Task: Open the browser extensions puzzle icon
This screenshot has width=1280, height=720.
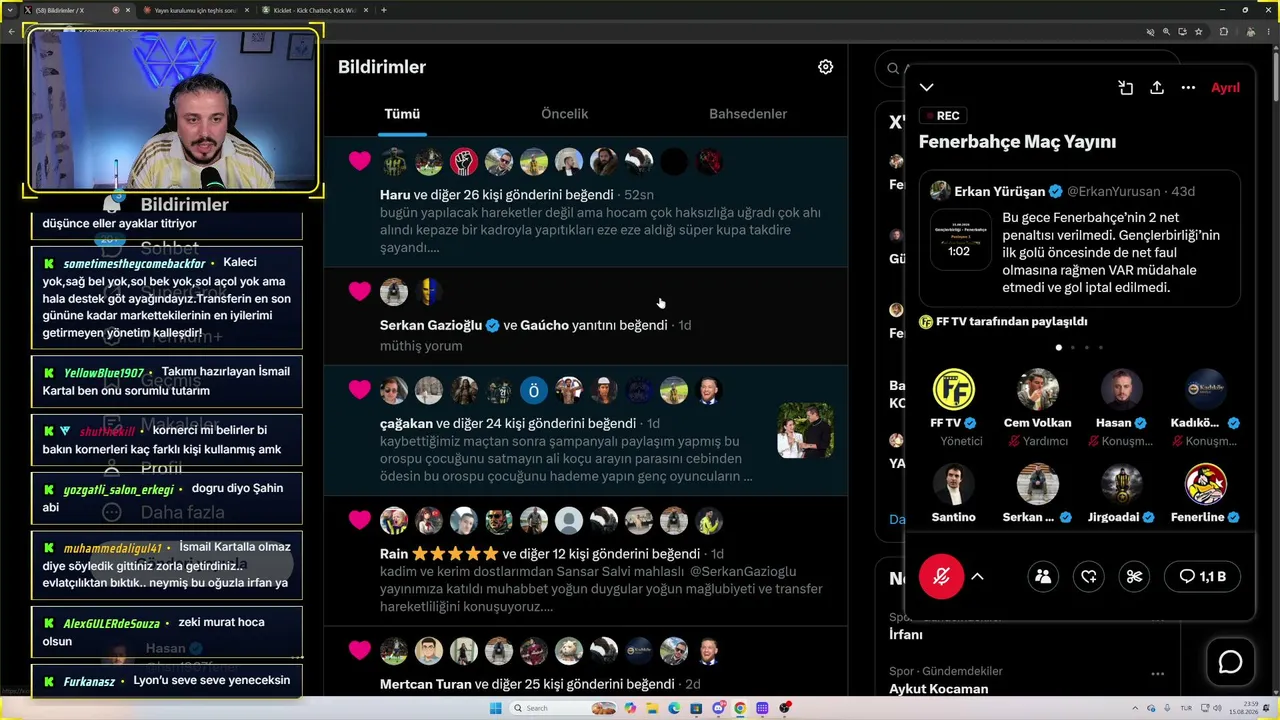Action: (1223, 32)
